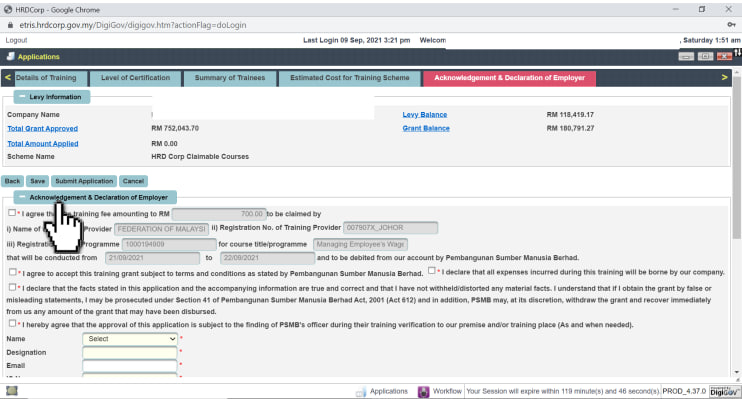Viewport: 742px width, 399px height.
Task: Click the start date 21/09/2021 field
Action: coord(152,258)
